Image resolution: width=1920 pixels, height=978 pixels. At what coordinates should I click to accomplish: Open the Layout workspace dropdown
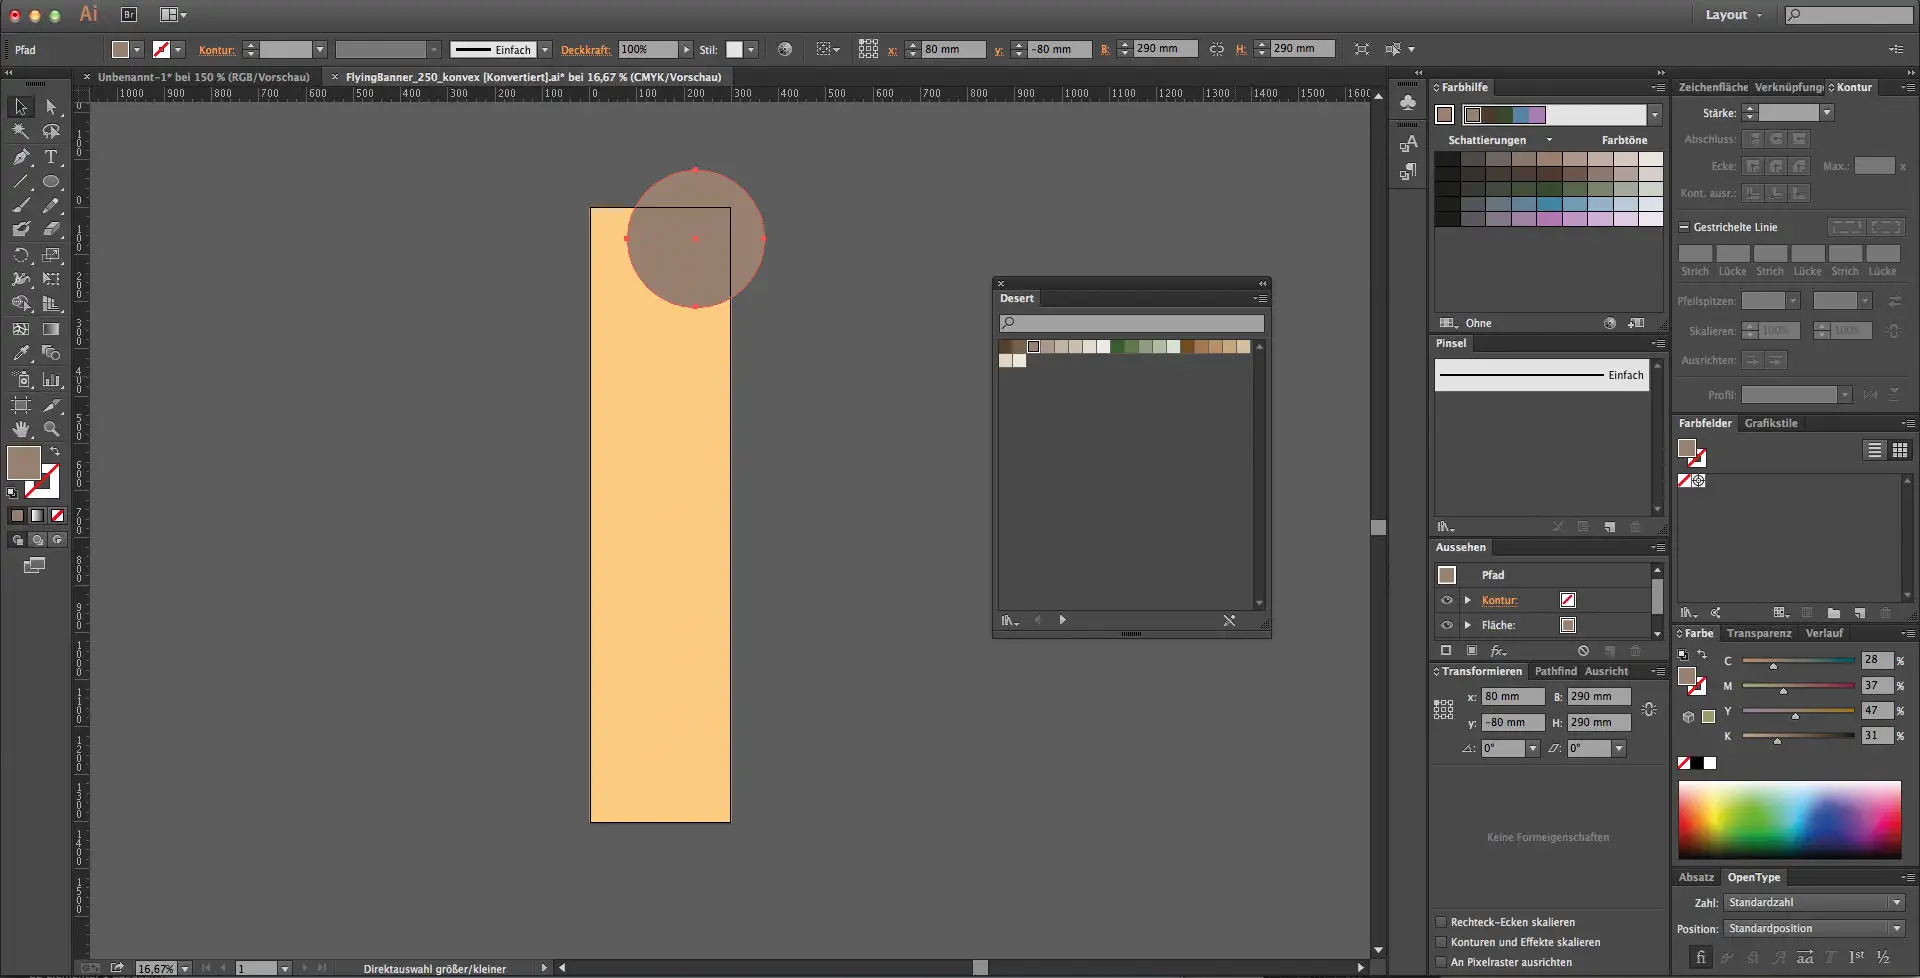coord(1734,15)
